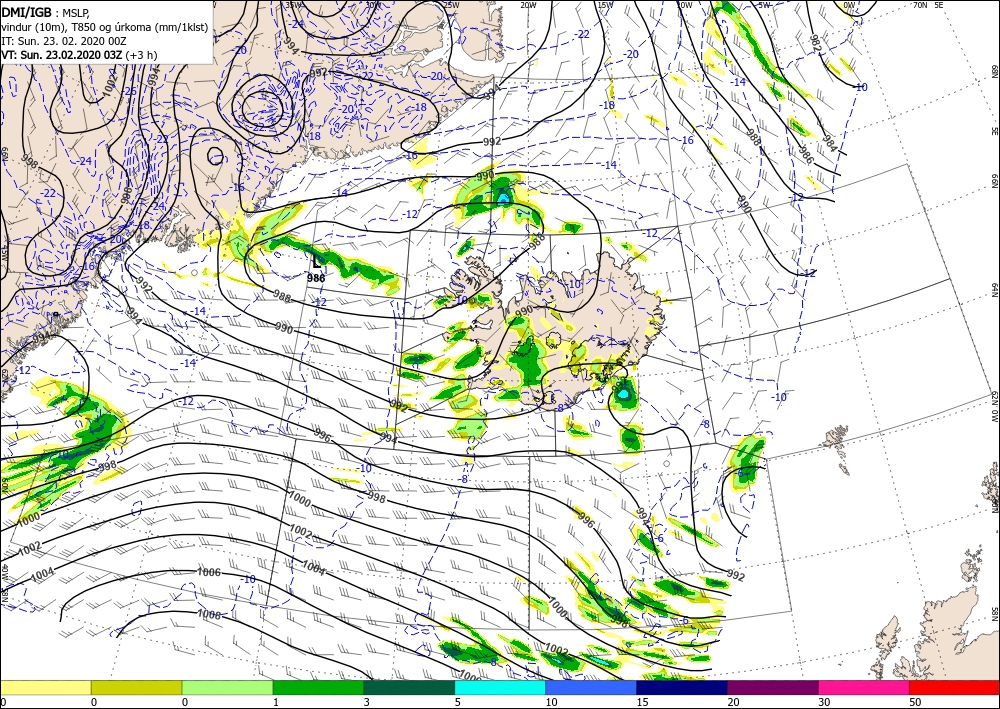This screenshot has height=709, width=1000.
Task: Click the '70N 5E' label in the top right
Action: point(929,5)
